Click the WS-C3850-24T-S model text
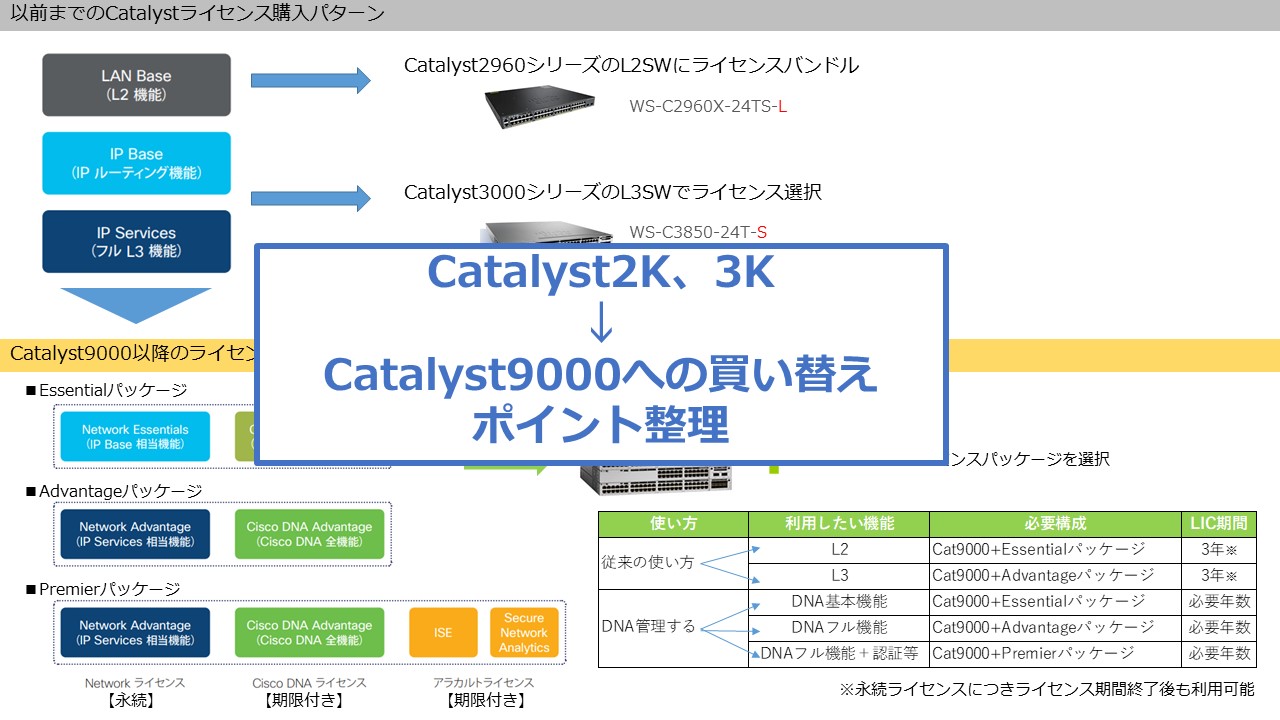The width and height of the screenshot is (1280, 720). [x=698, y=232]
